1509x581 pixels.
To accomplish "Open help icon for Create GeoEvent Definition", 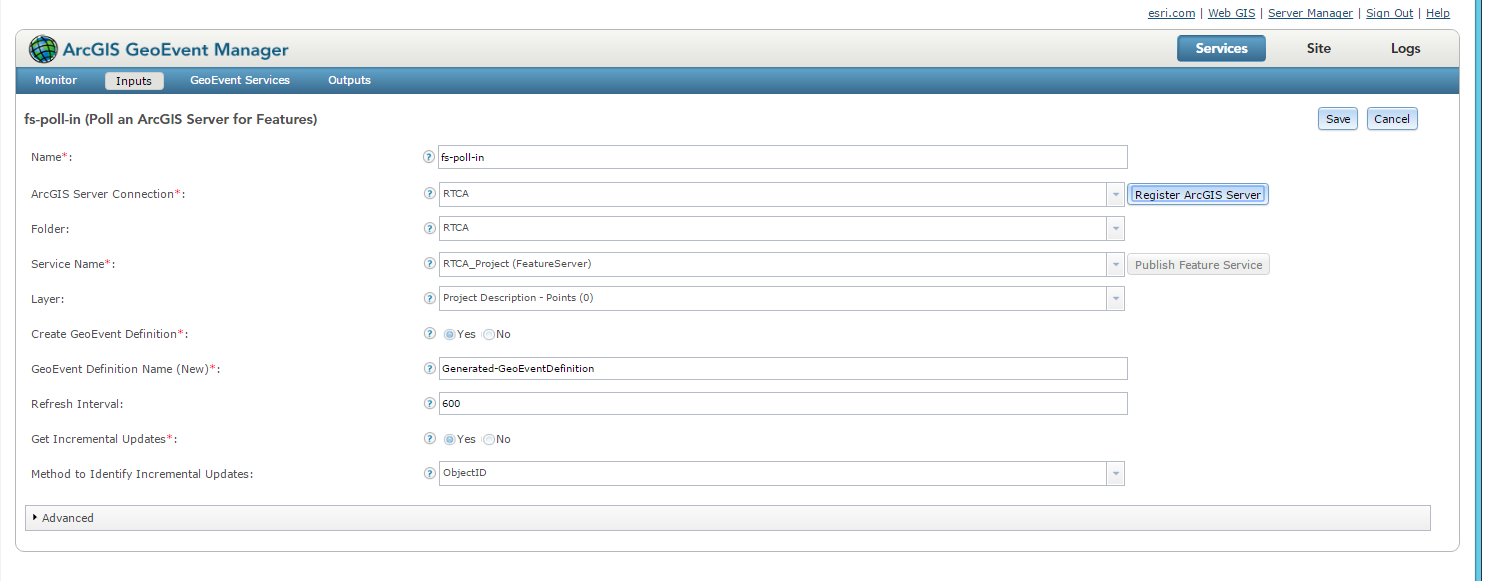I will (430, 334).
